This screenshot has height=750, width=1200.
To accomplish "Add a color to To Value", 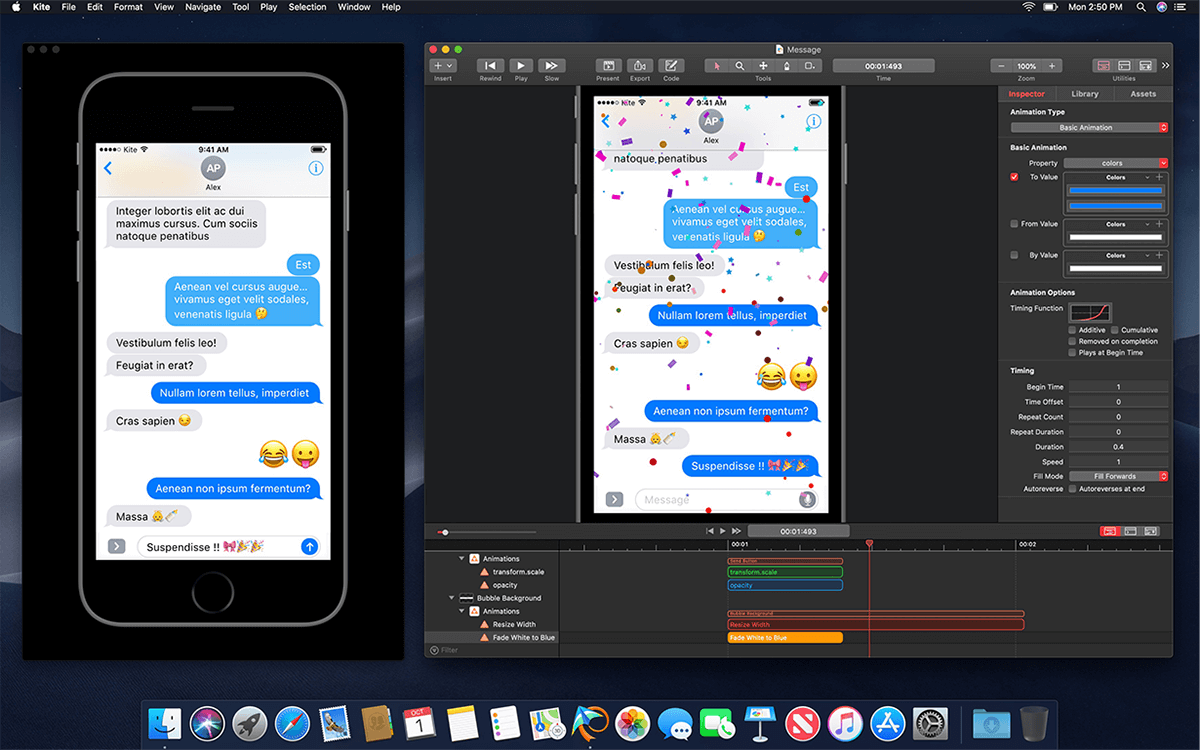I will [x=1159, y=177].
